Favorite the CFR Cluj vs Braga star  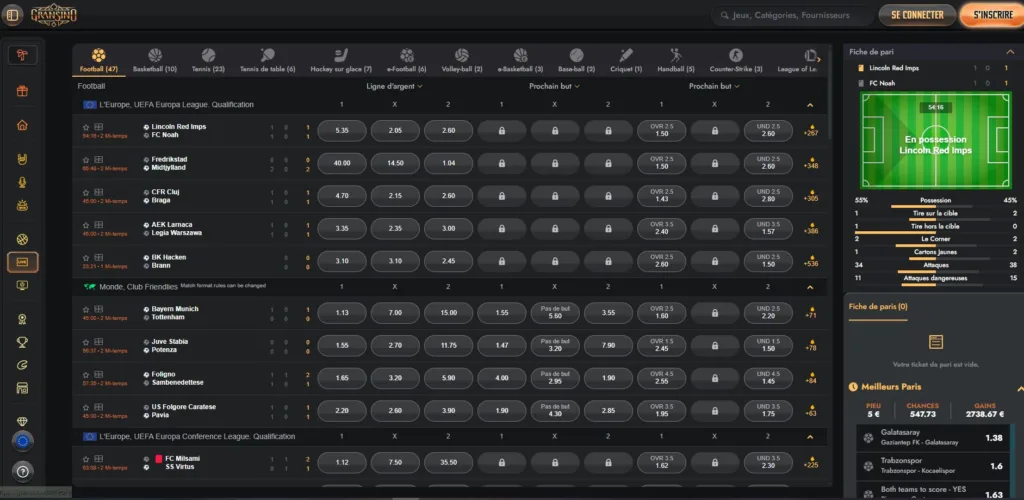[x=86, y=192]
